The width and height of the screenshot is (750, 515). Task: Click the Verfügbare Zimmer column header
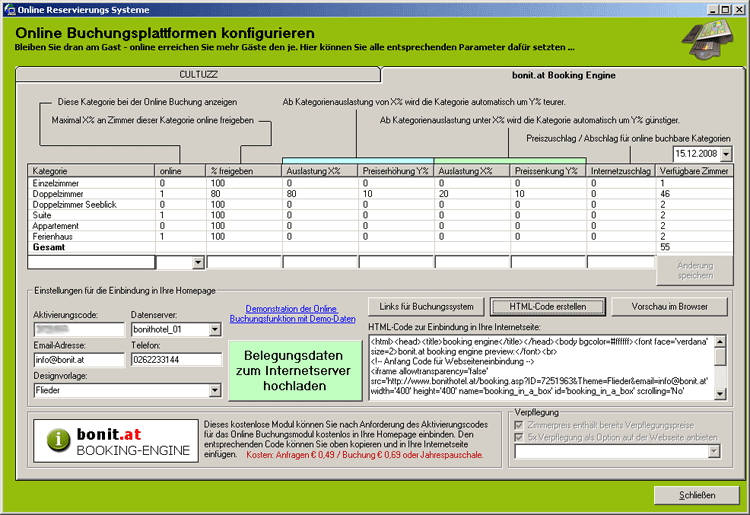tap(694, 171)
